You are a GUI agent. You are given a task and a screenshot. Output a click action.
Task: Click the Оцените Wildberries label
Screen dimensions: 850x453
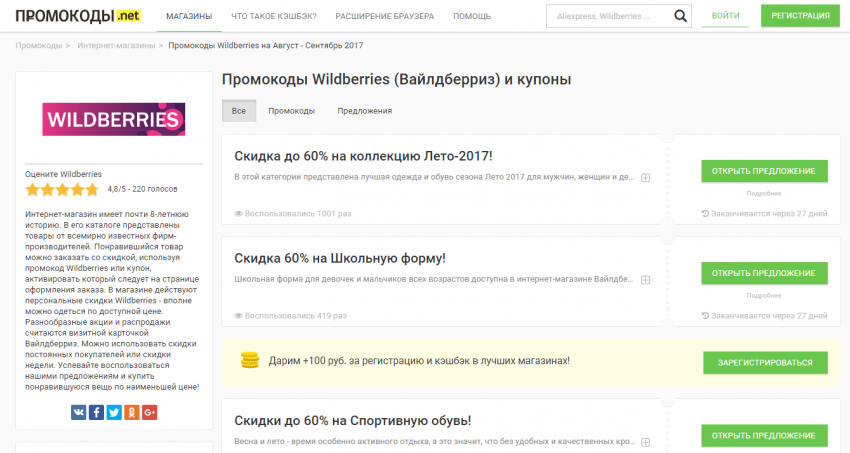tap(63, 174)
